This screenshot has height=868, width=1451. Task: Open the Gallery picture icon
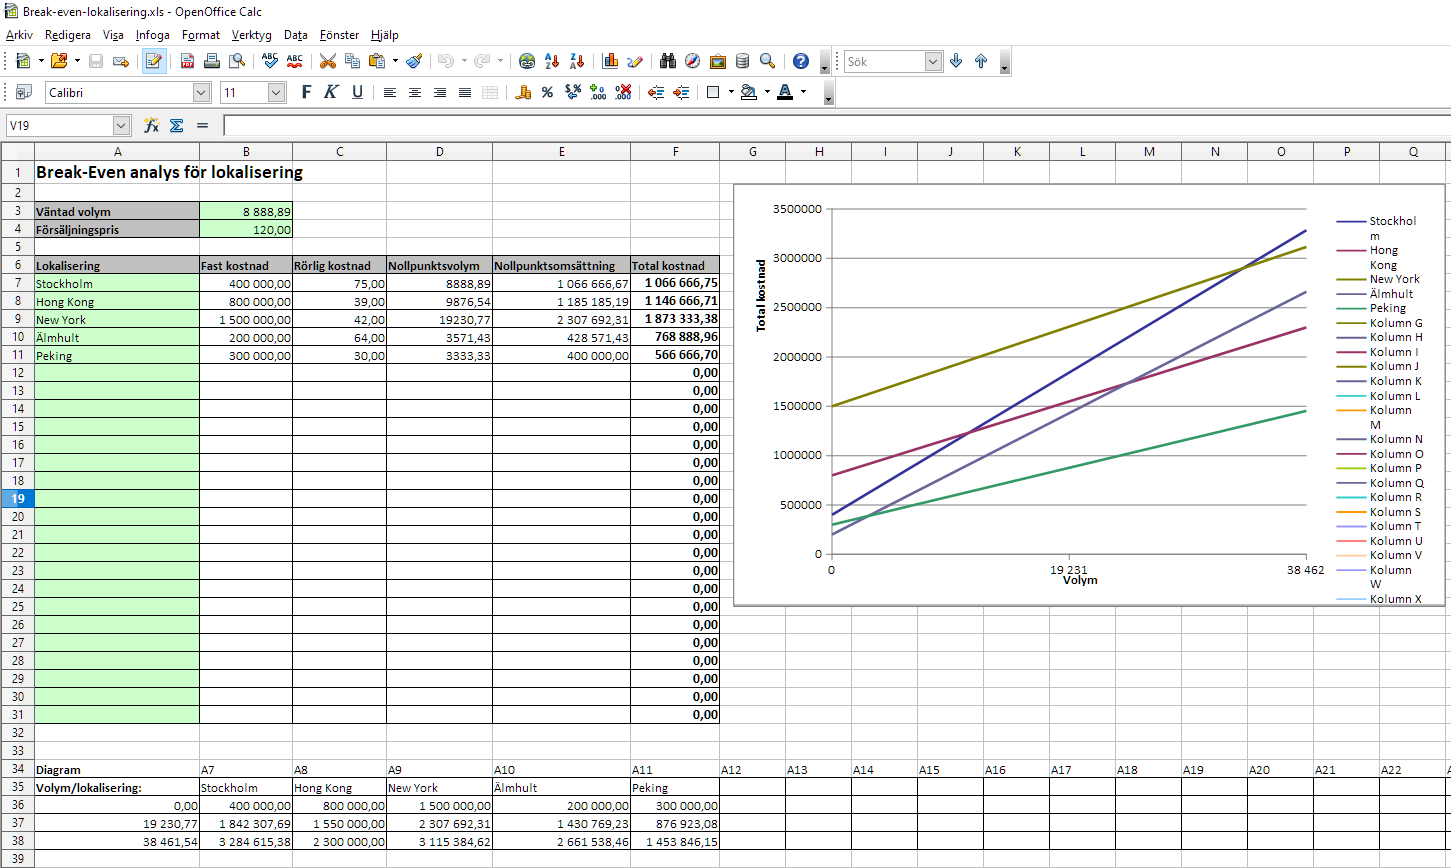click(x=718, y=61)
